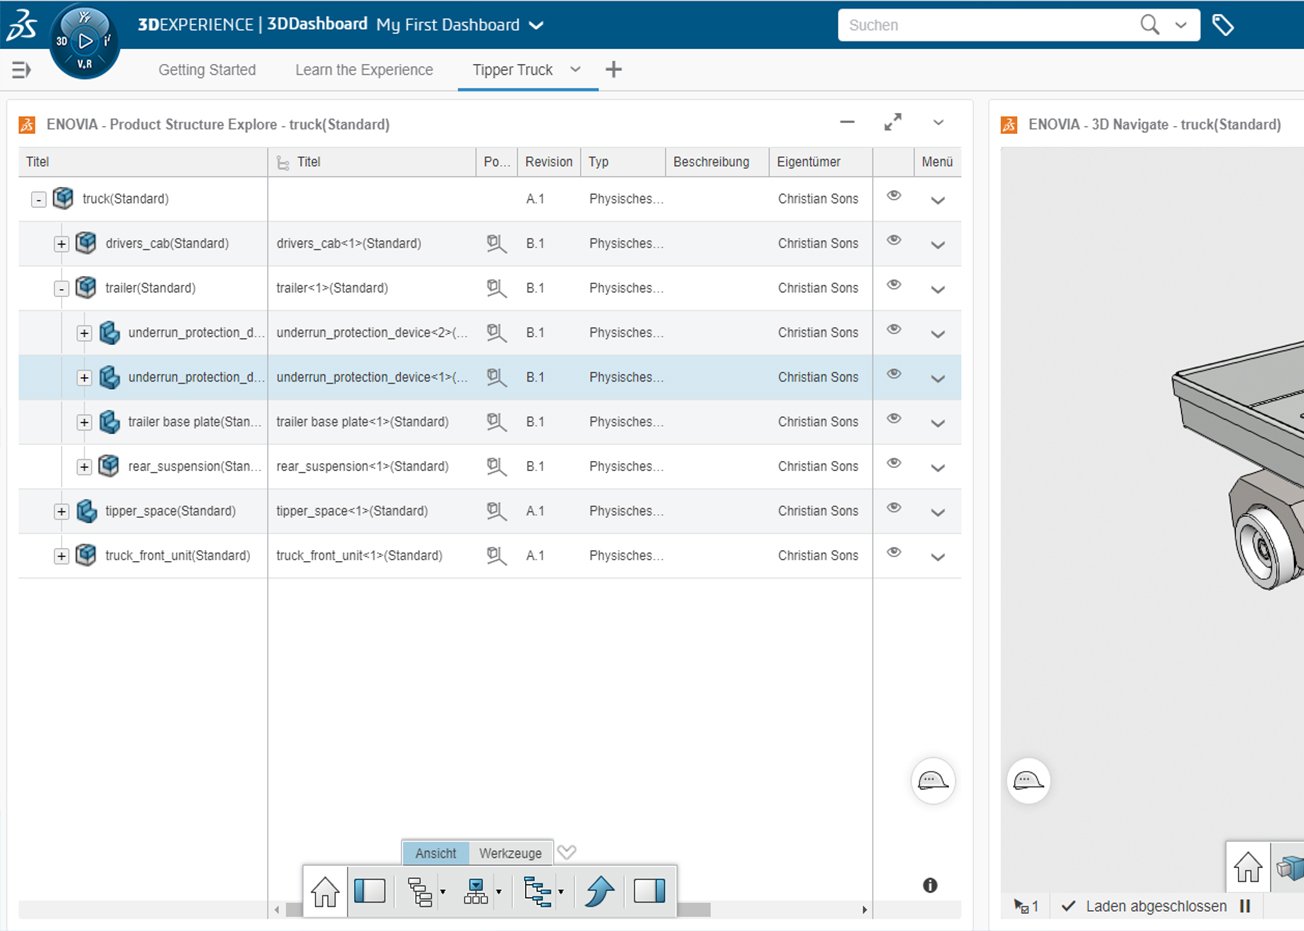Open the helmet assistant in Product Structure
This screenshot has height=931, width=1304.
click(x=932, y=780)
